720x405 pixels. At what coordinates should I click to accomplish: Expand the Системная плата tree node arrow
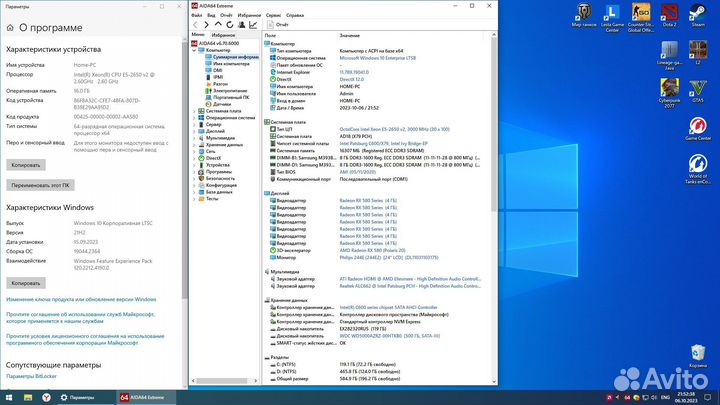click(x=194, y=111)
